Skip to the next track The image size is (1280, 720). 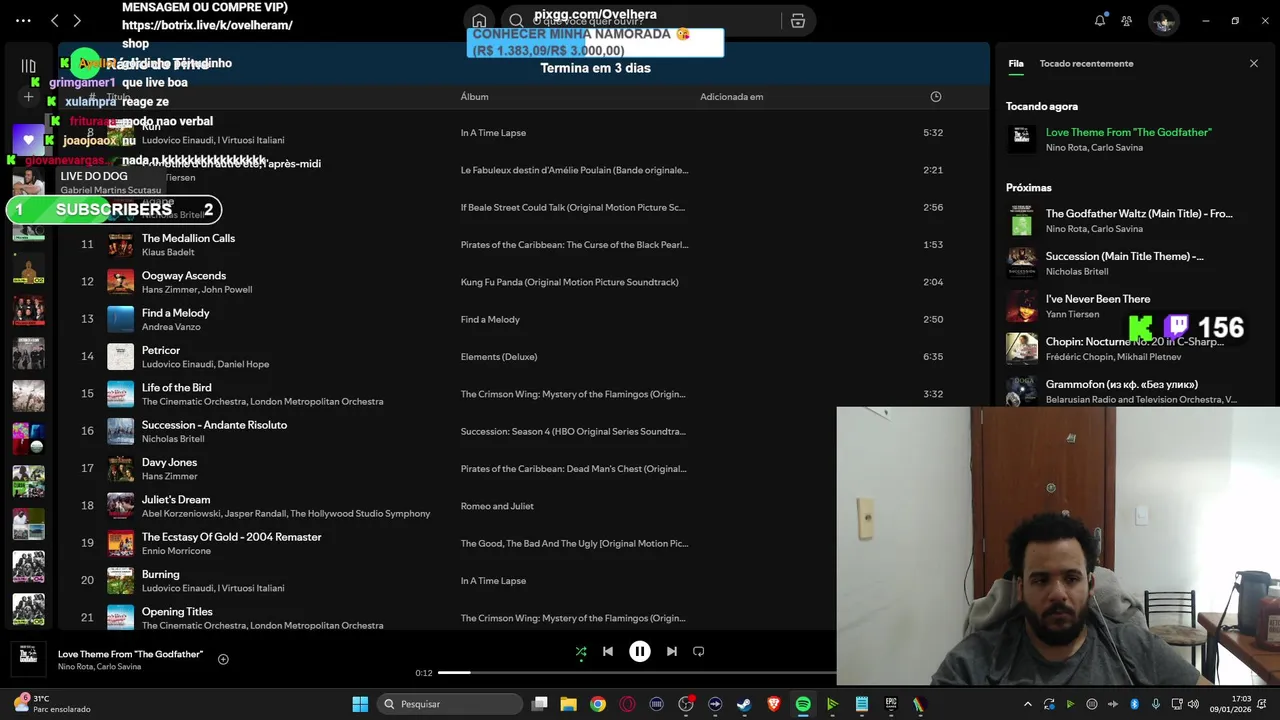[x=672, y=651]
